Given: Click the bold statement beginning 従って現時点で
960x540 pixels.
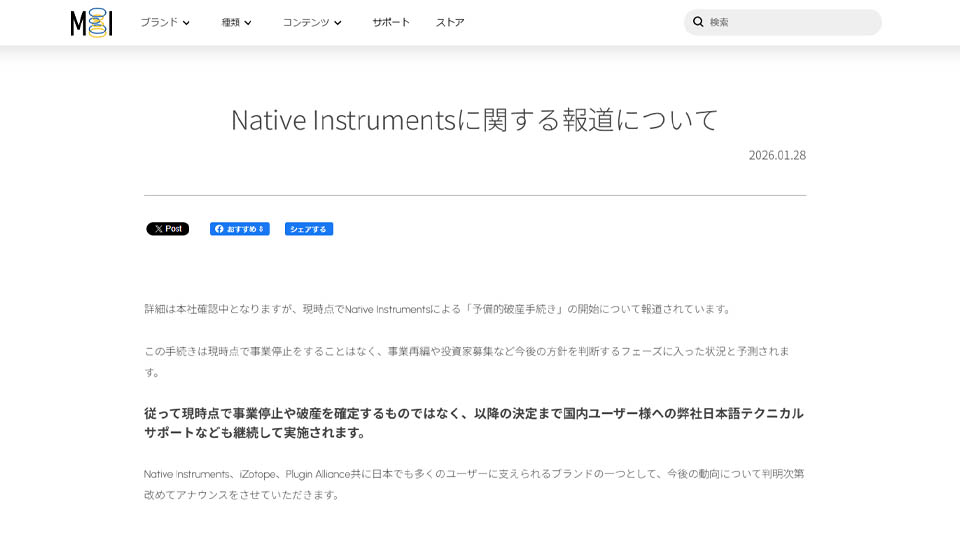Looking at the screenshot, I should 474,423.
